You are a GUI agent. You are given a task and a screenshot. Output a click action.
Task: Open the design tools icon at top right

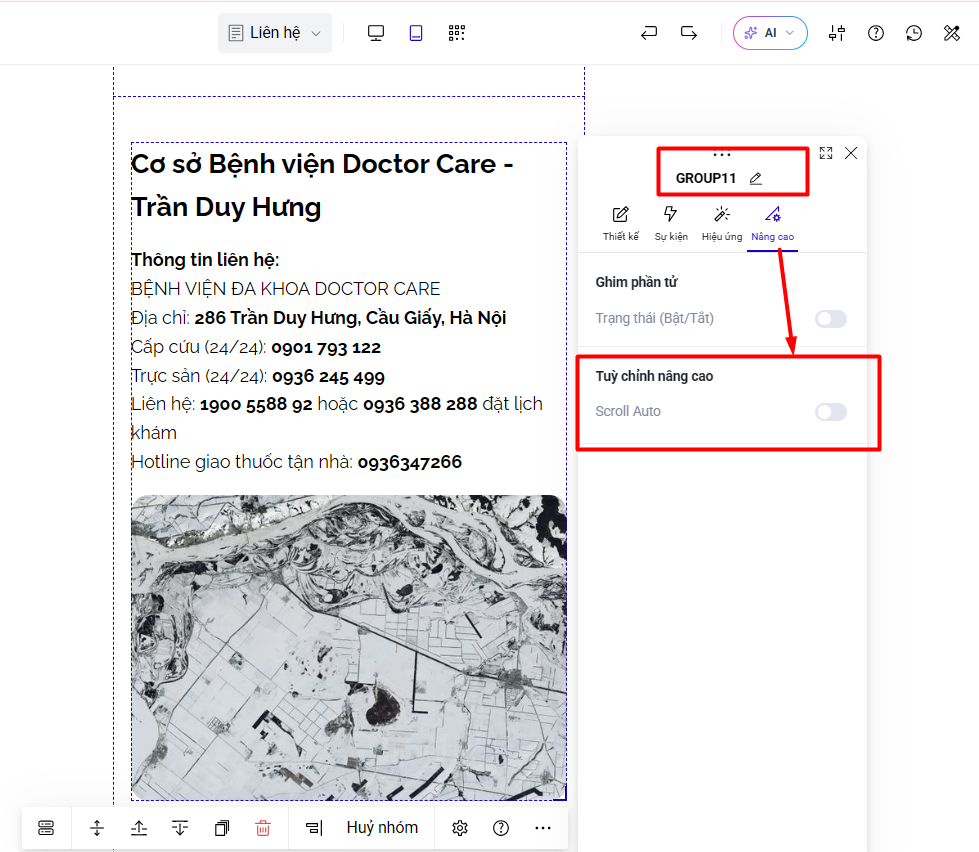pyautogui.click(x=952, y=33)
